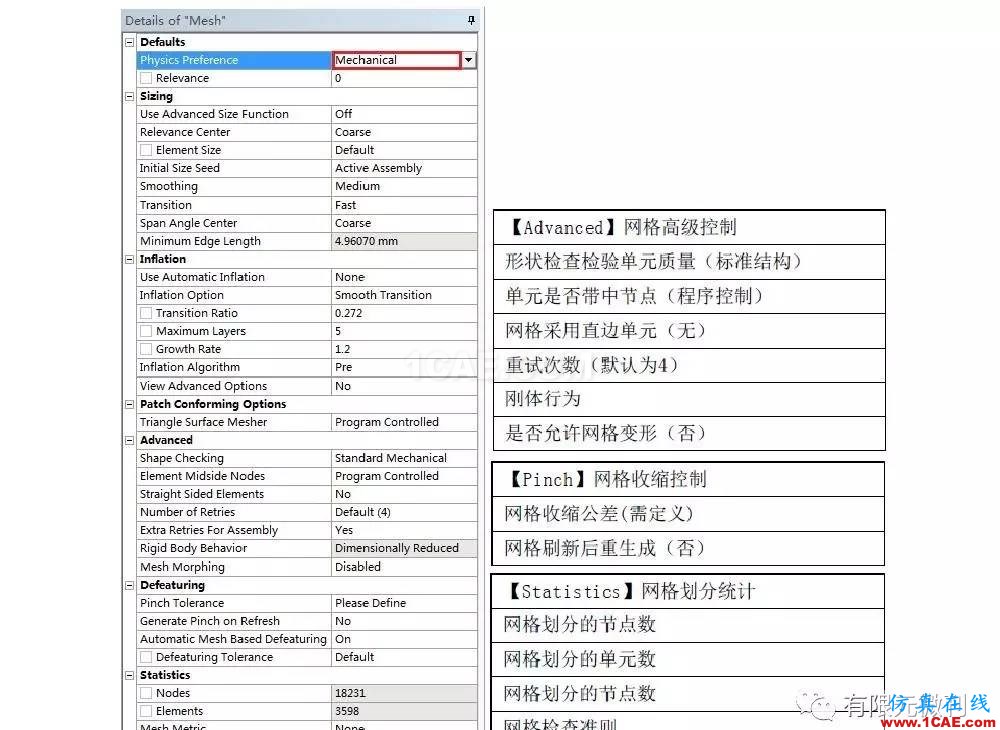
Task: Select Span Angle Center value Coarse
Action: 404,223
